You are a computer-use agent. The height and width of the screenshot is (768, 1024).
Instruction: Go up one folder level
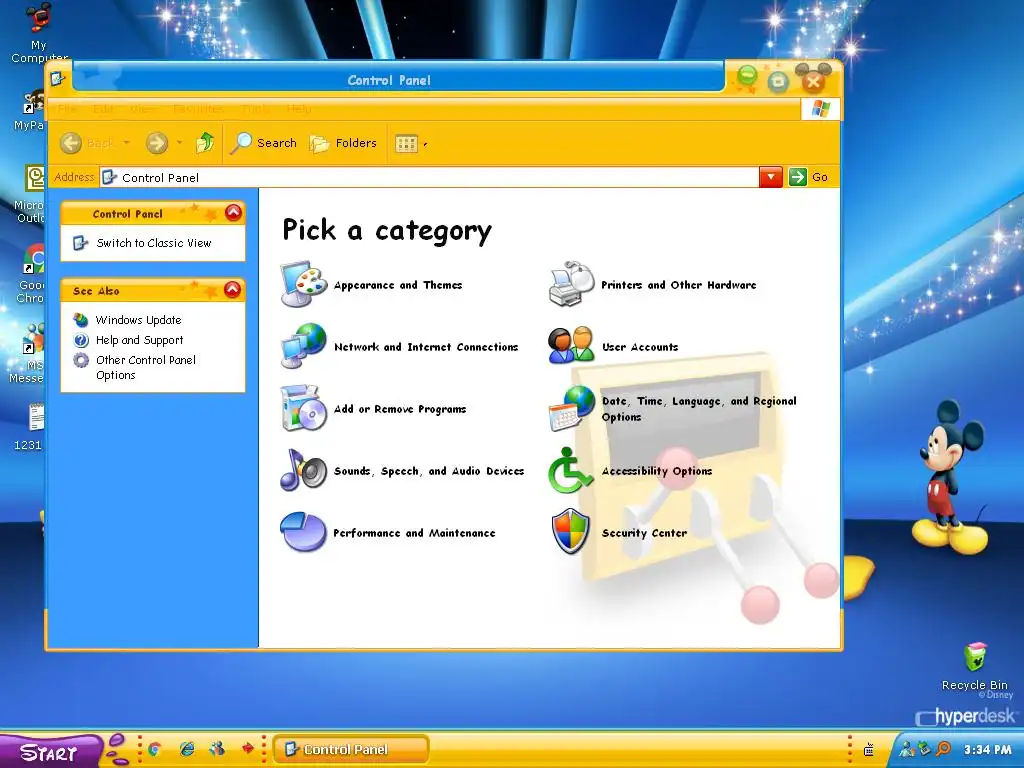pyautogui.click(x=205, y=142)
